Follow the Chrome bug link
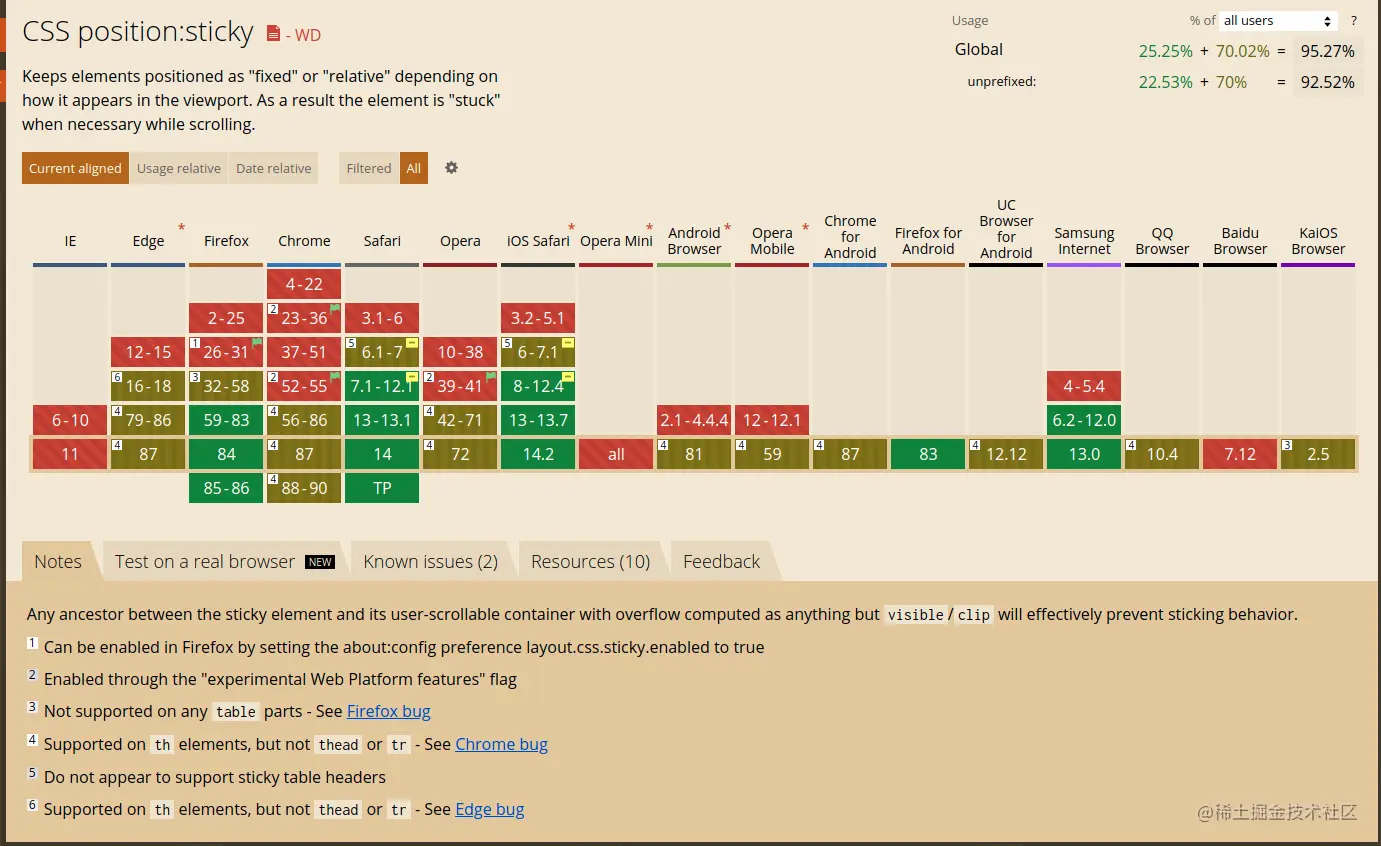The height and width of the screenshot is (846, 1381). (x=502, y=744)
